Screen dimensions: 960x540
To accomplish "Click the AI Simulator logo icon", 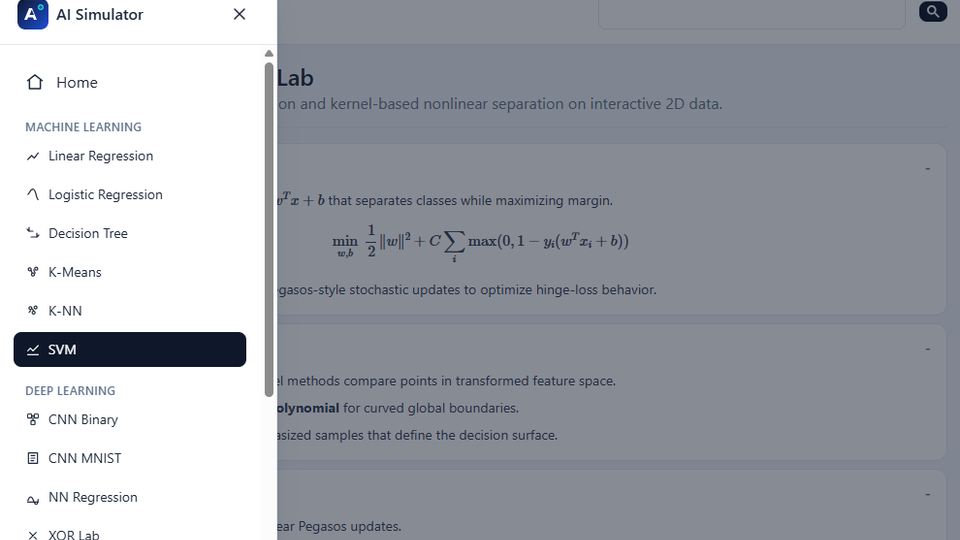I will click(x=32, y=15).
